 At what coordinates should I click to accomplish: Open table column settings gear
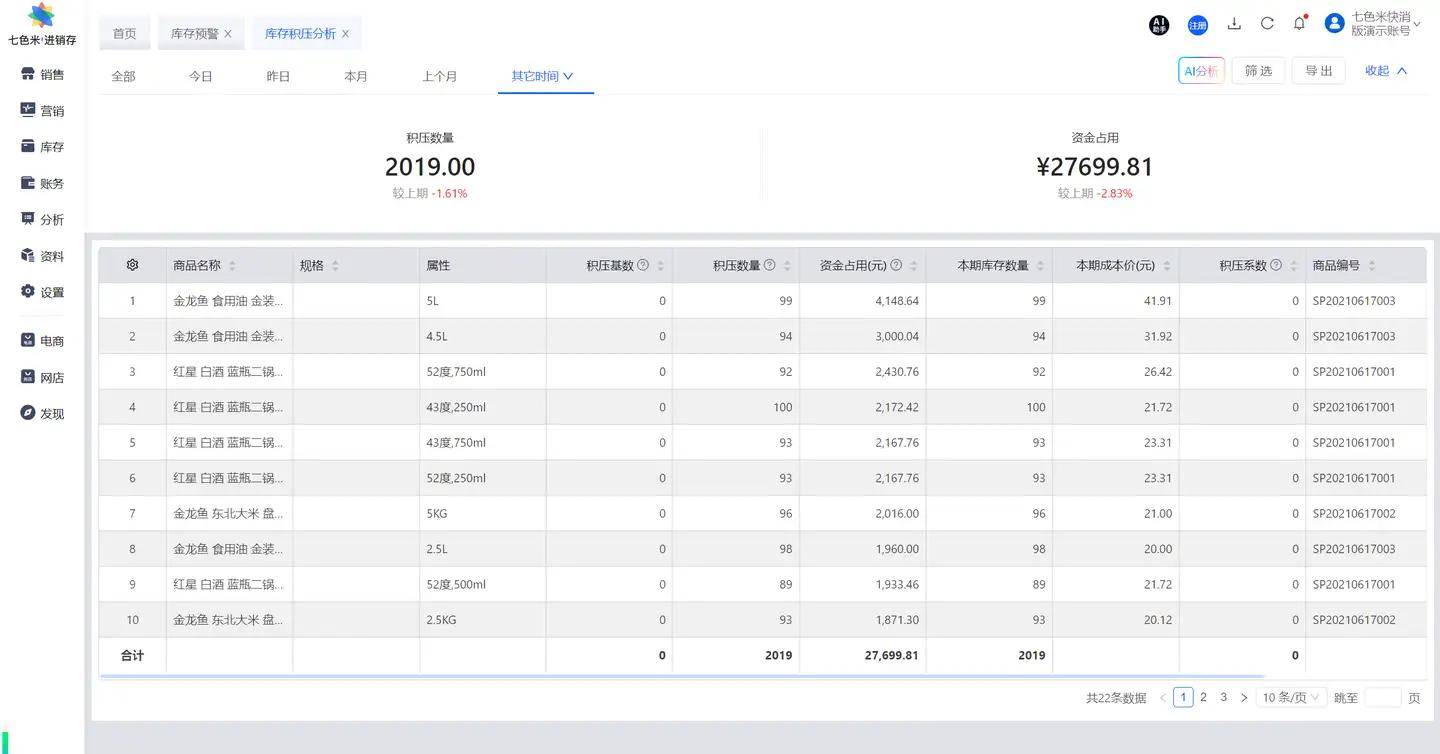click(x=132, y=265)
